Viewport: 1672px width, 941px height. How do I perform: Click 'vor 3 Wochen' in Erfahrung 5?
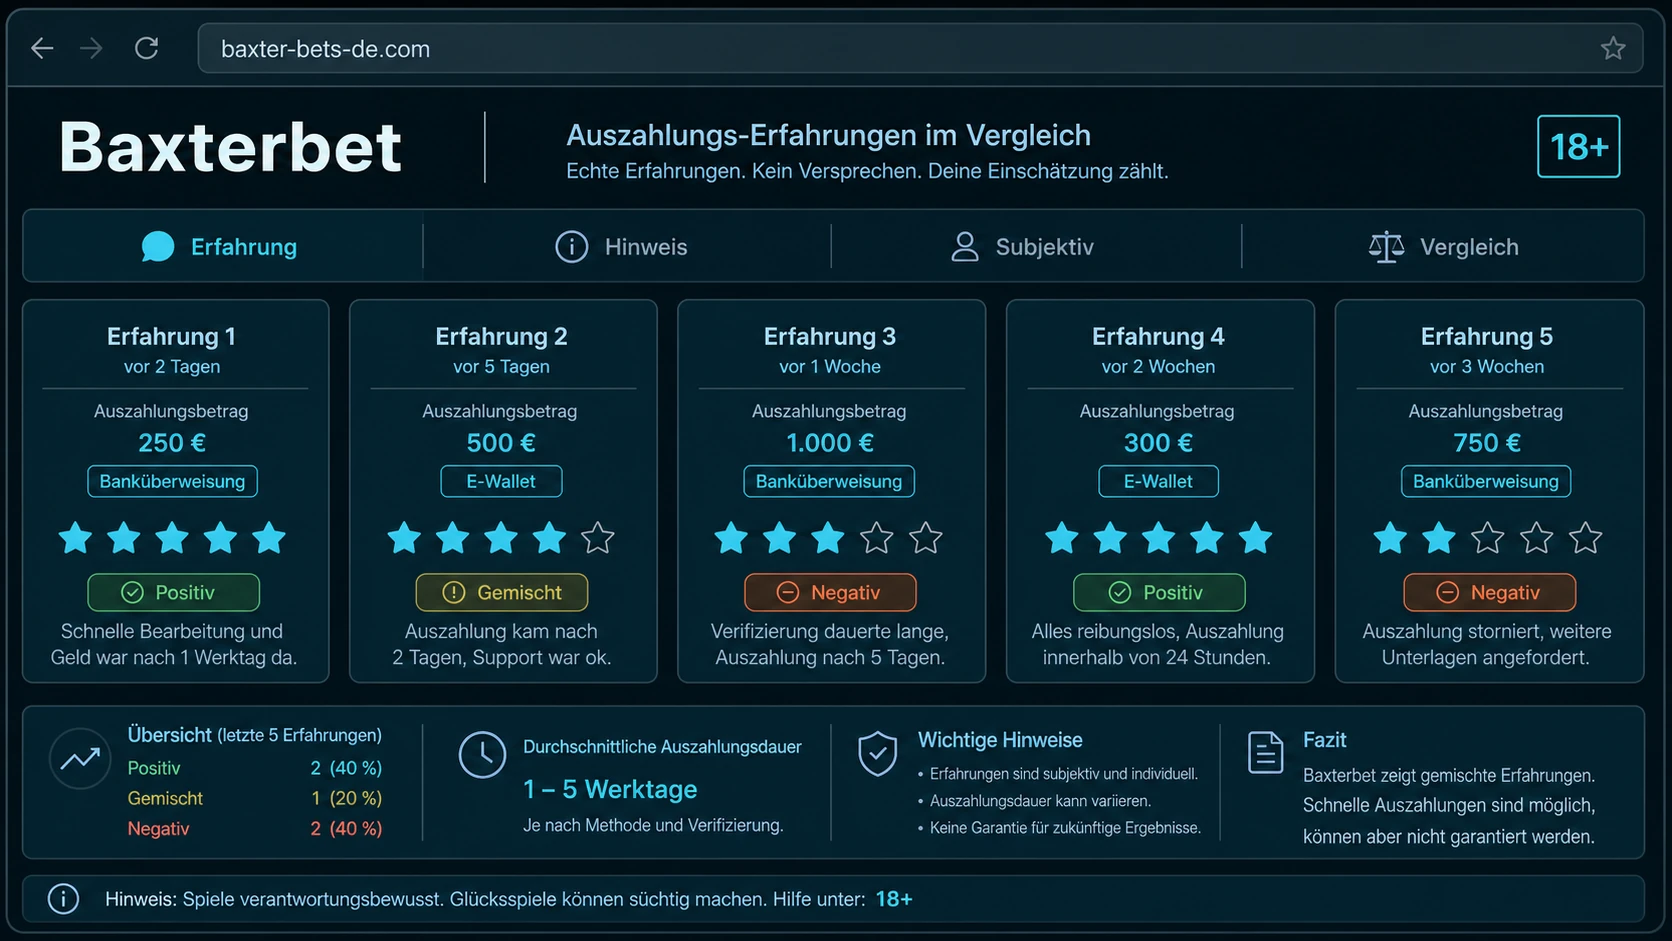[1486, 366]
